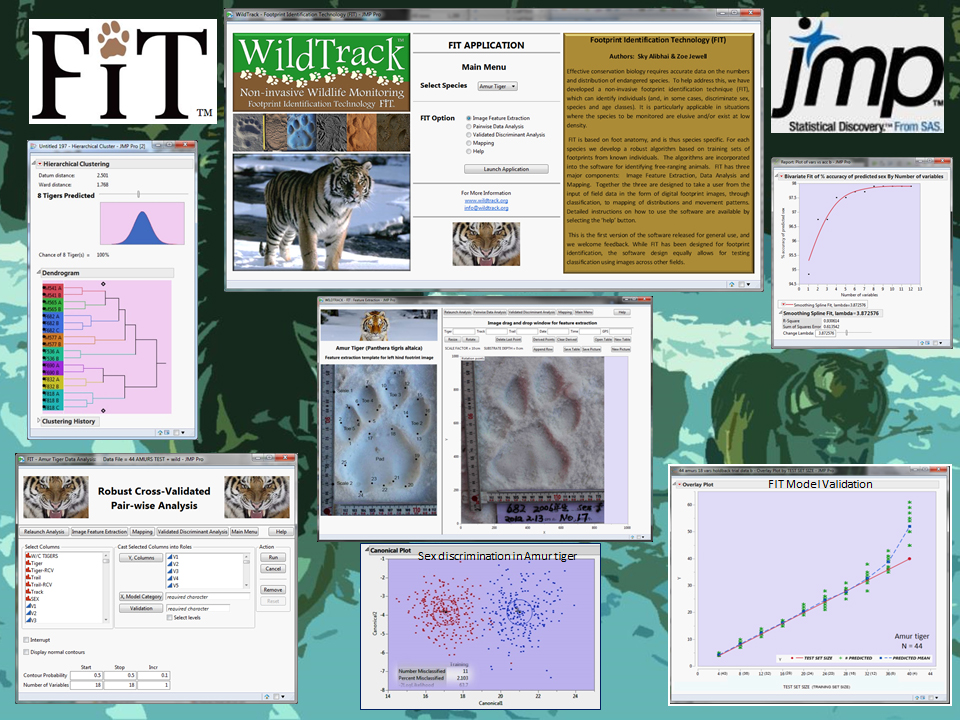Click the Tiger input field in Feature Extraction
This screenshot has height=720, width=960.
coord(463,331)
